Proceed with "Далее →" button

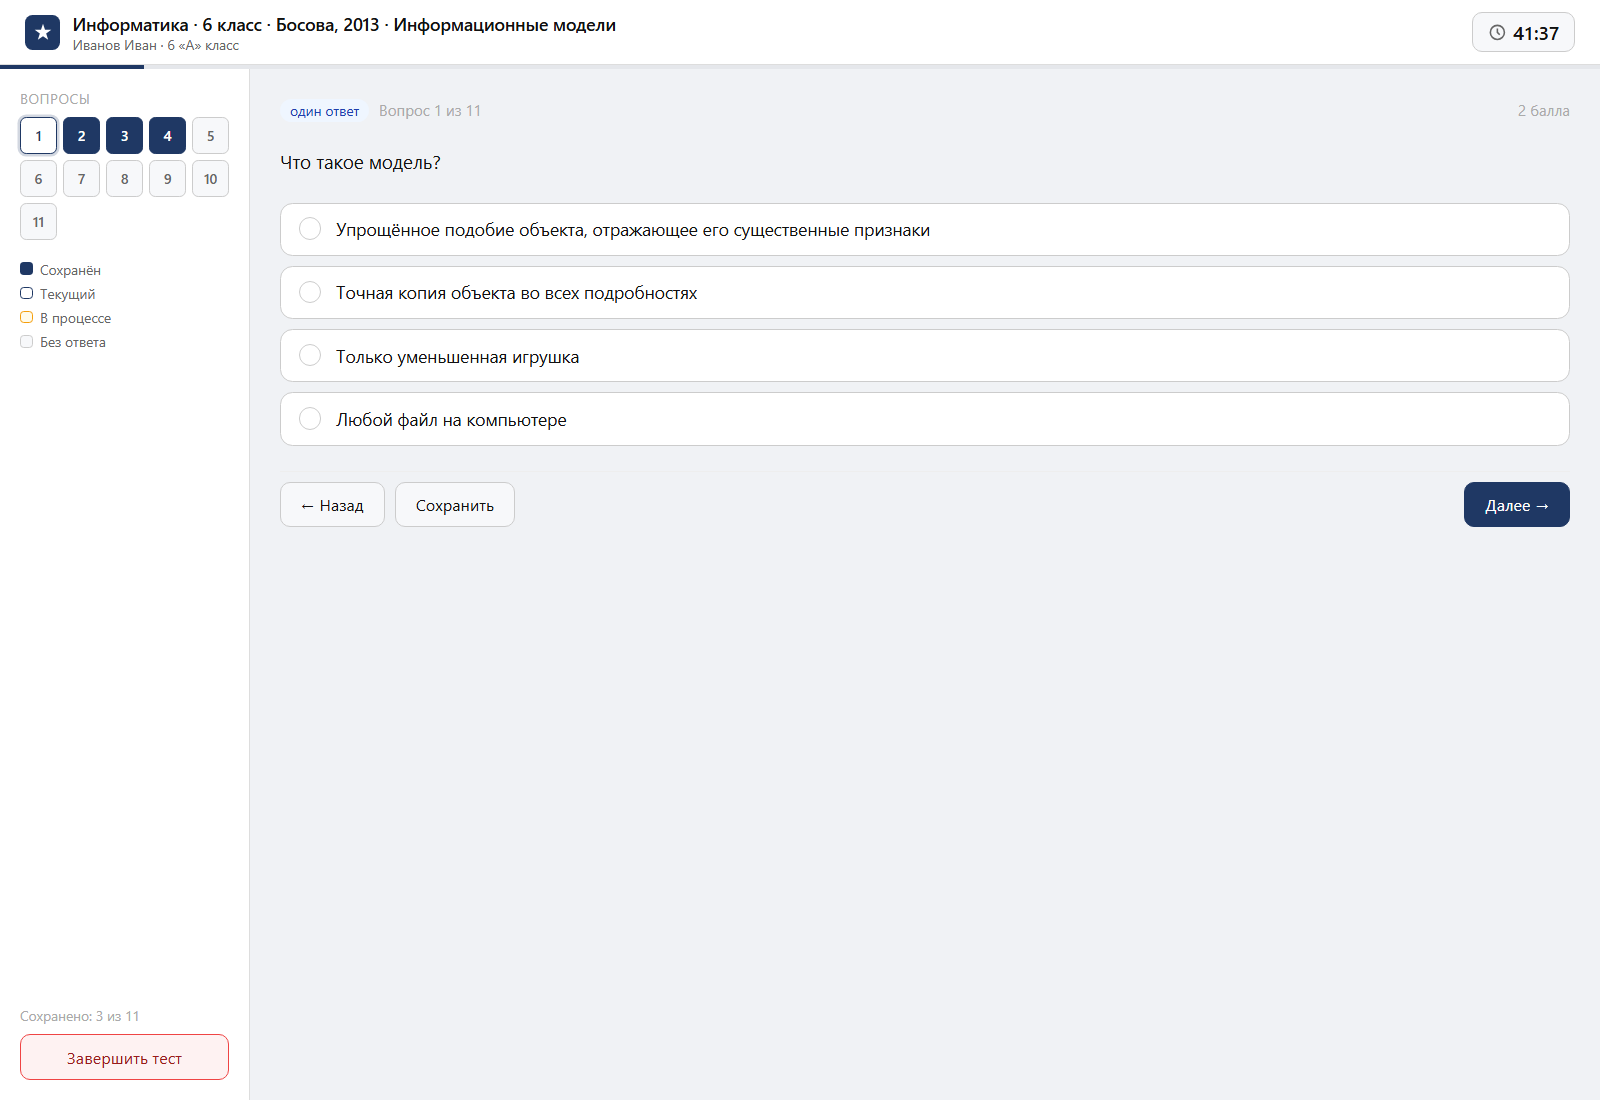pos(1517,505)
